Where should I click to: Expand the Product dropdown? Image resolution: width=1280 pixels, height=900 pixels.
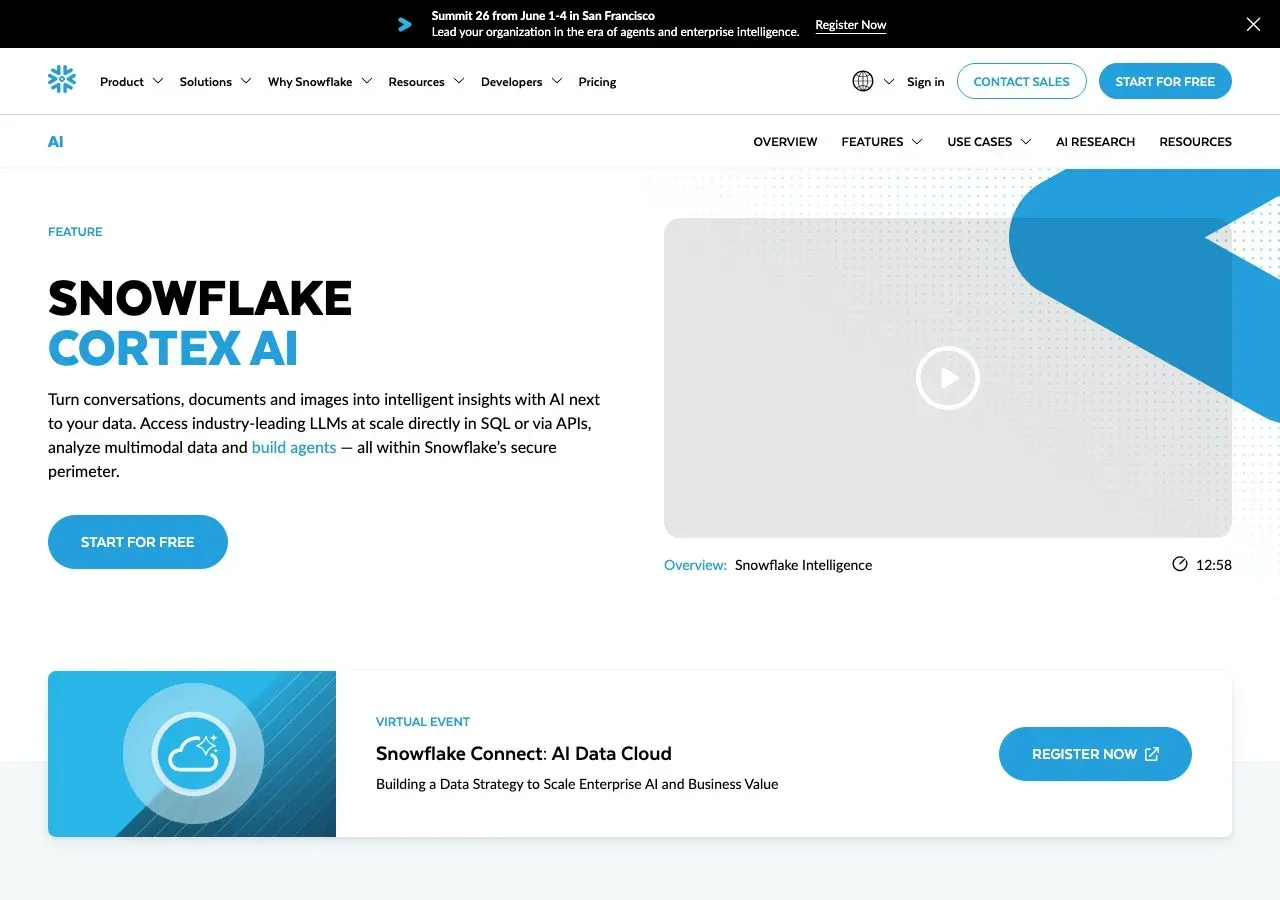(130, 81)
